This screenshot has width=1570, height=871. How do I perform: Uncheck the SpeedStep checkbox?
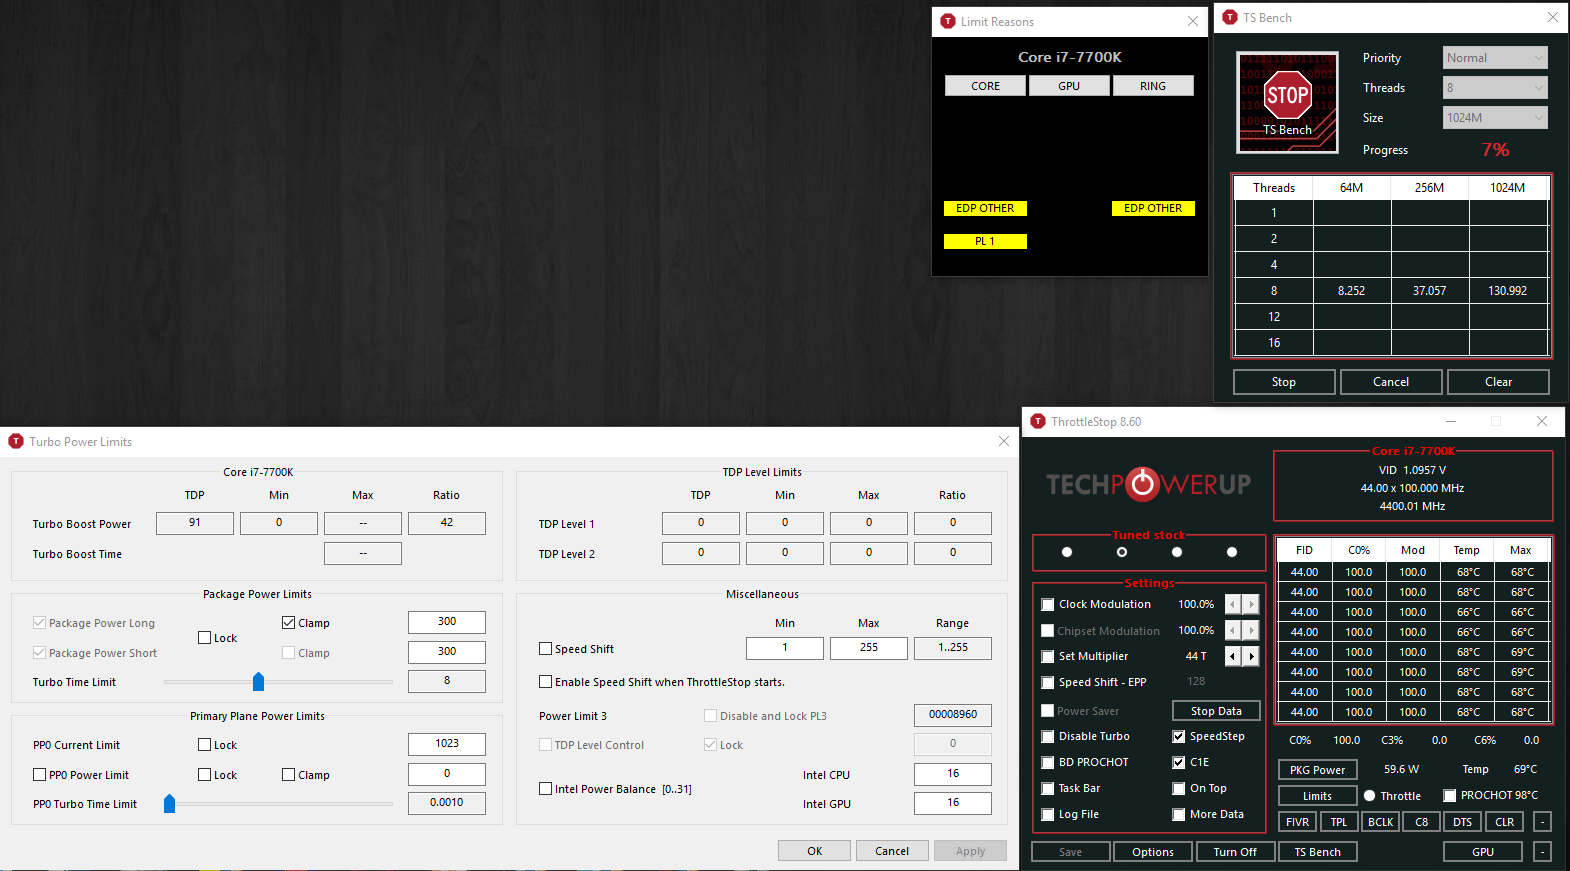(x=1179, y=736)
